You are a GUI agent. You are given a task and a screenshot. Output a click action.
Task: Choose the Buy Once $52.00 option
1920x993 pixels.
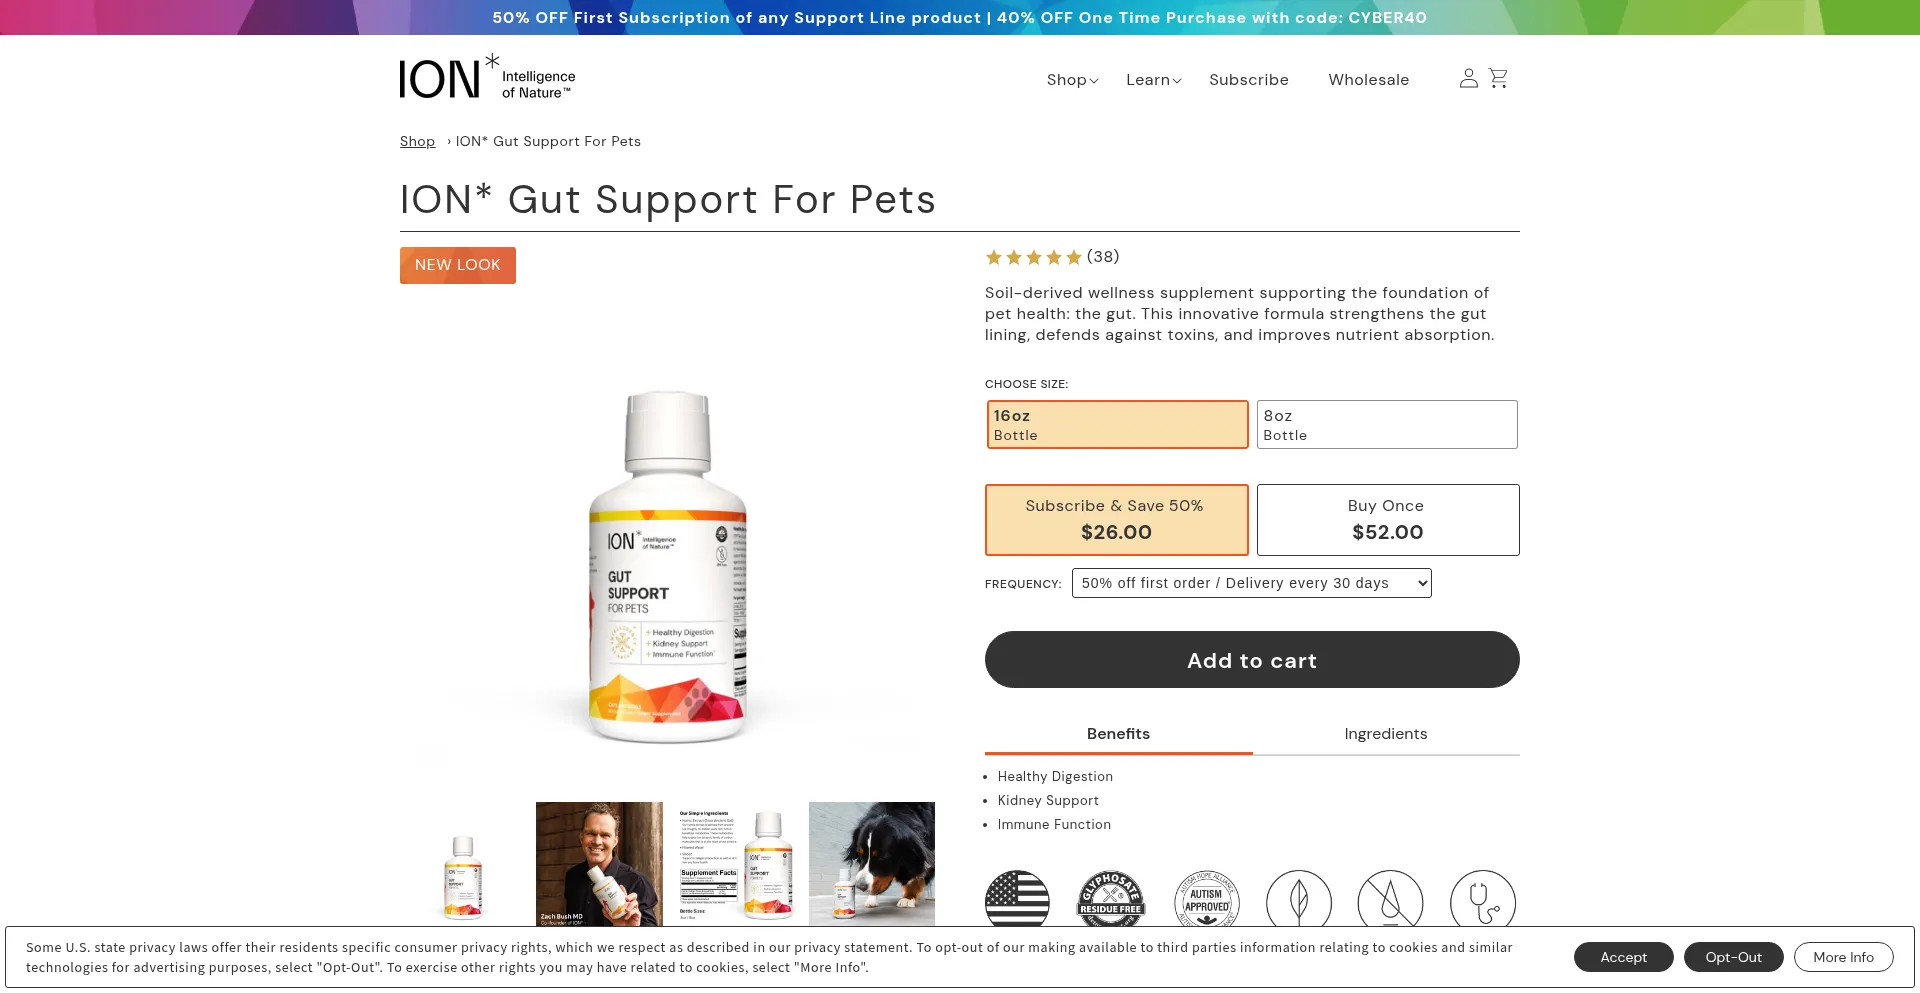coord(1387,520)
